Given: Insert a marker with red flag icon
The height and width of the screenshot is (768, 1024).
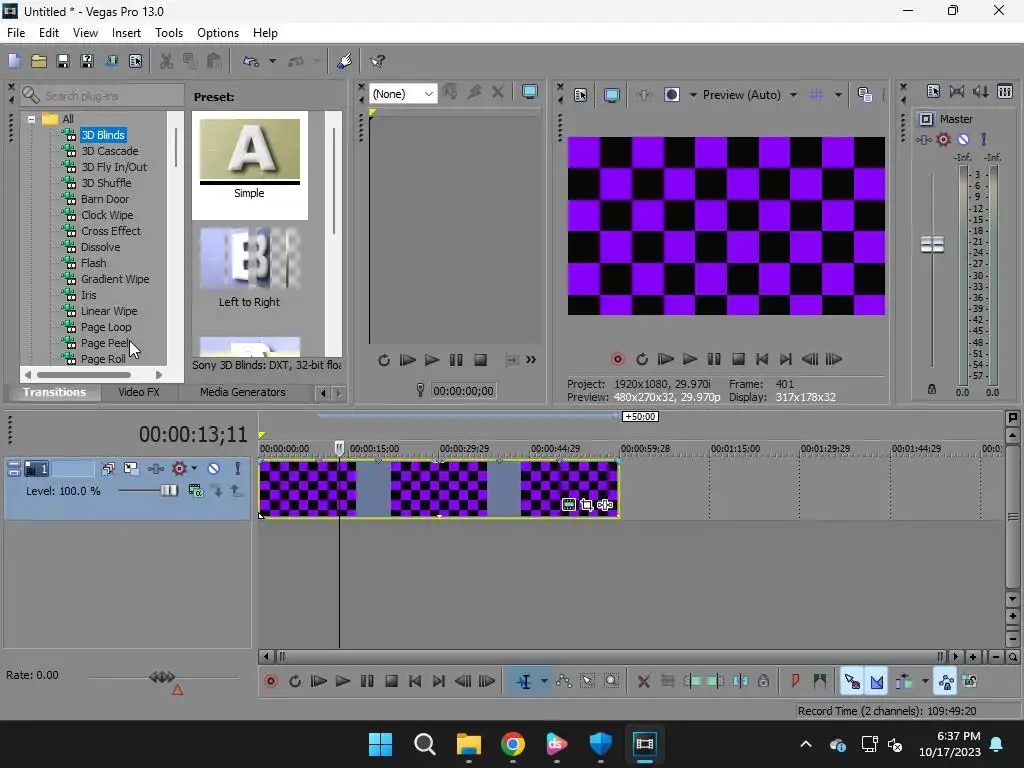Looking at the screenshot, I should point(795,681).
